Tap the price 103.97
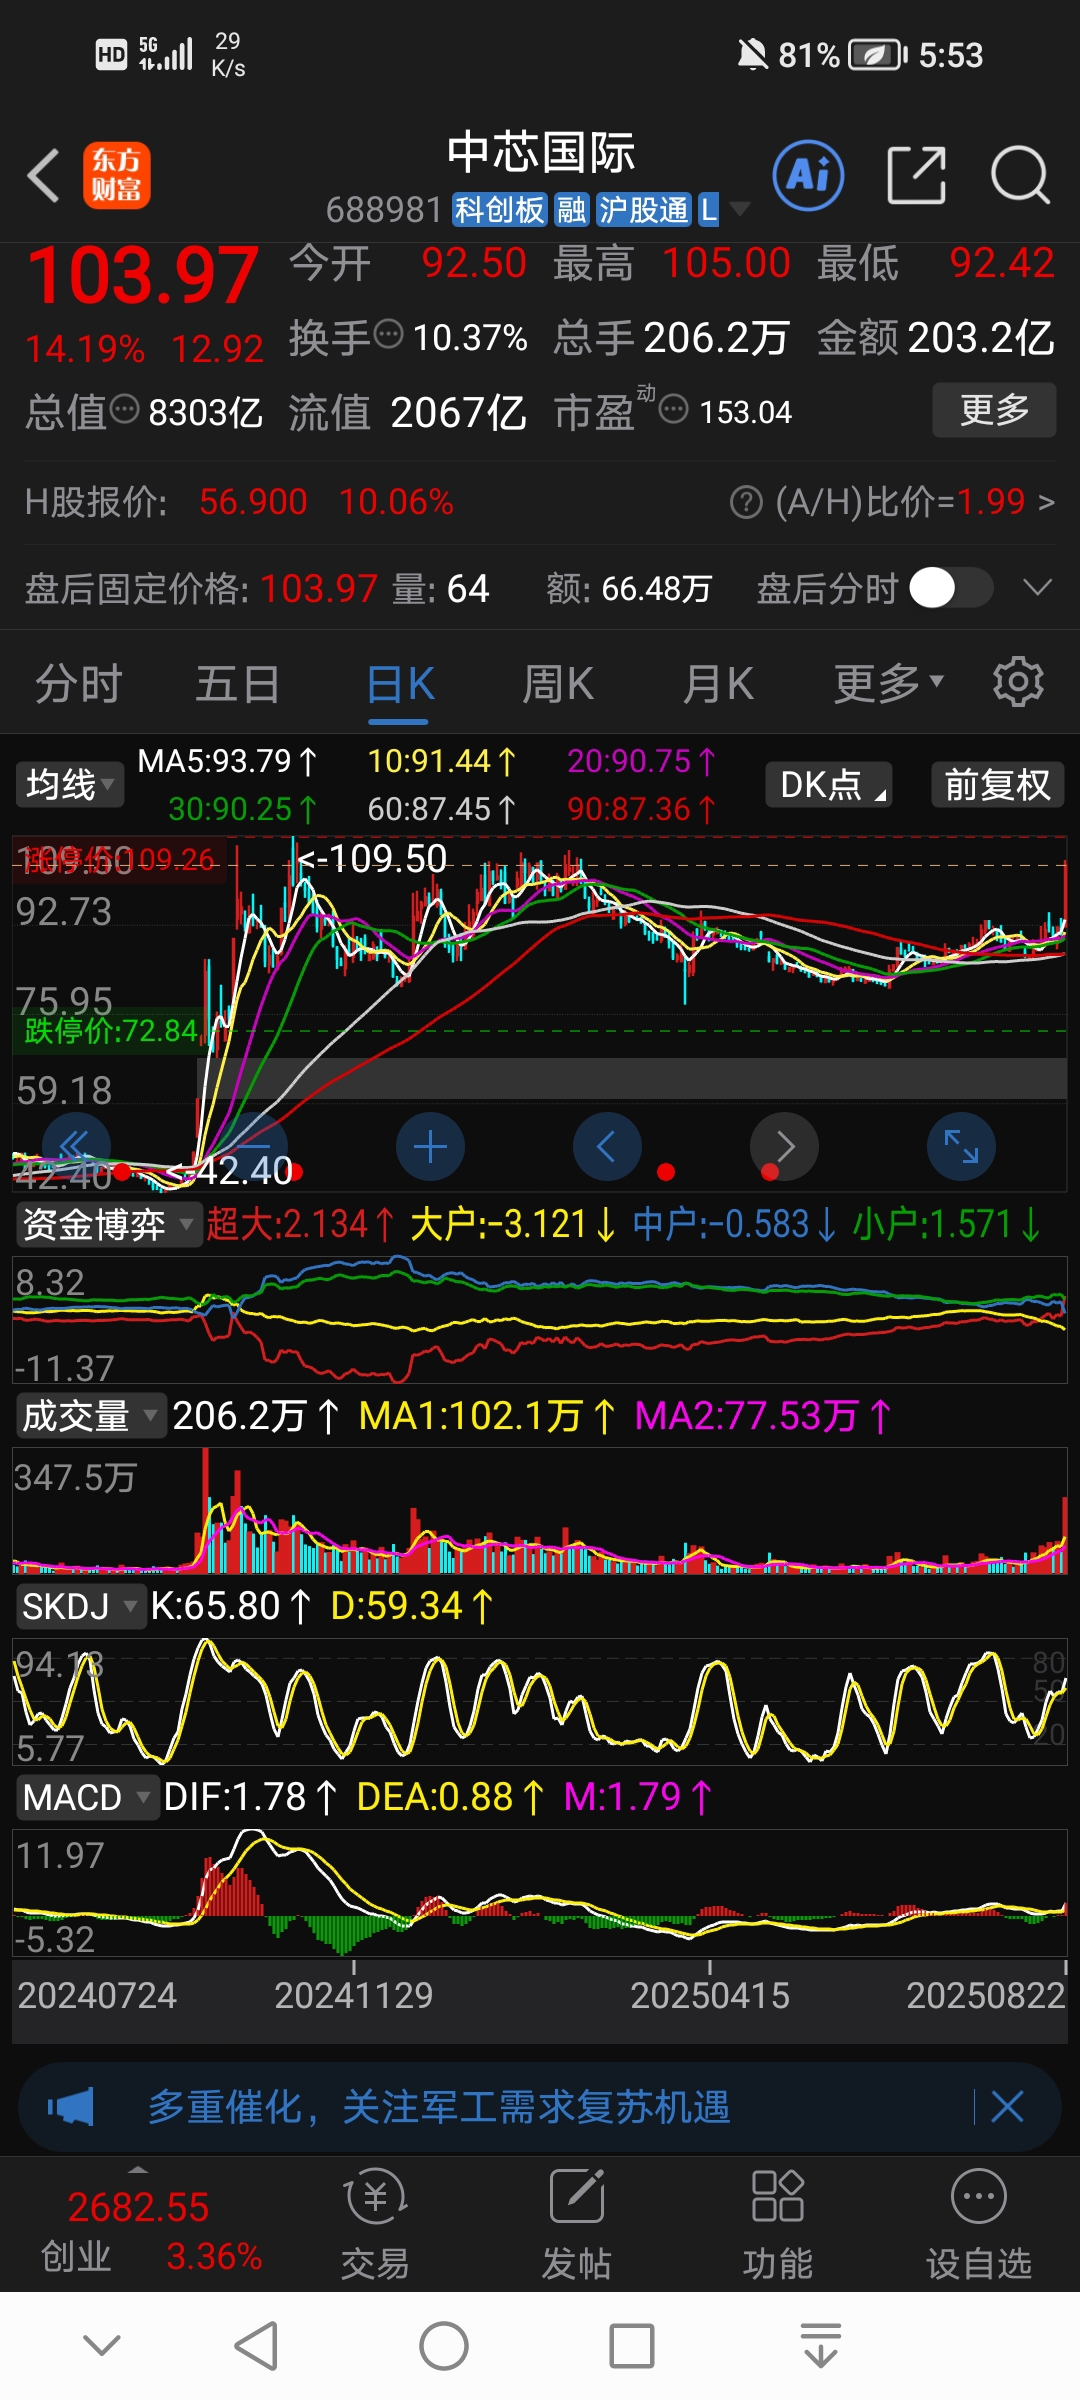 pos(143,274)
